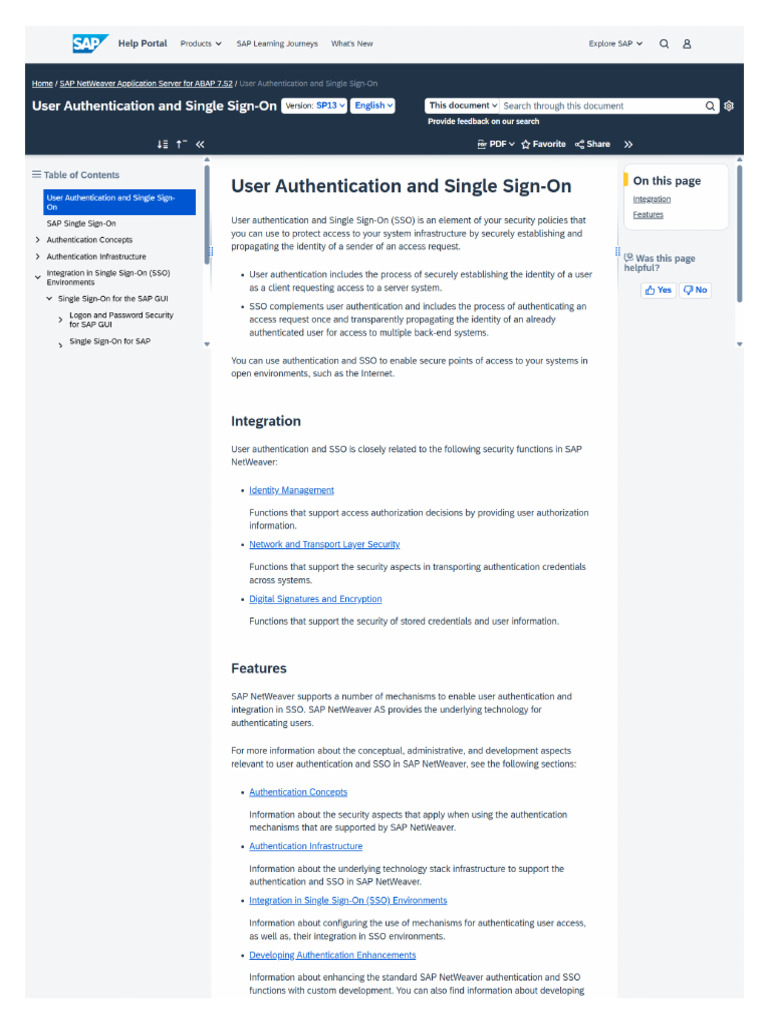Click the Features section heading

[x=259, y=669]
